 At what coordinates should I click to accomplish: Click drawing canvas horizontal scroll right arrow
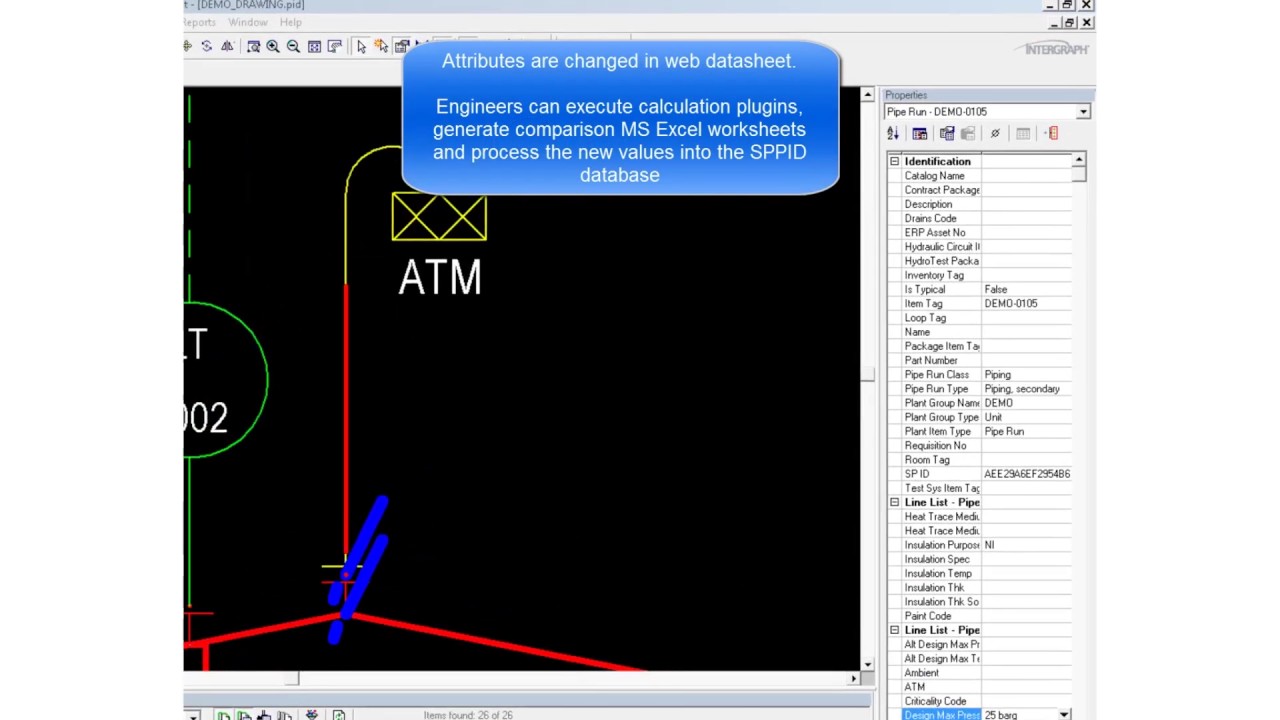coord(854,678)
